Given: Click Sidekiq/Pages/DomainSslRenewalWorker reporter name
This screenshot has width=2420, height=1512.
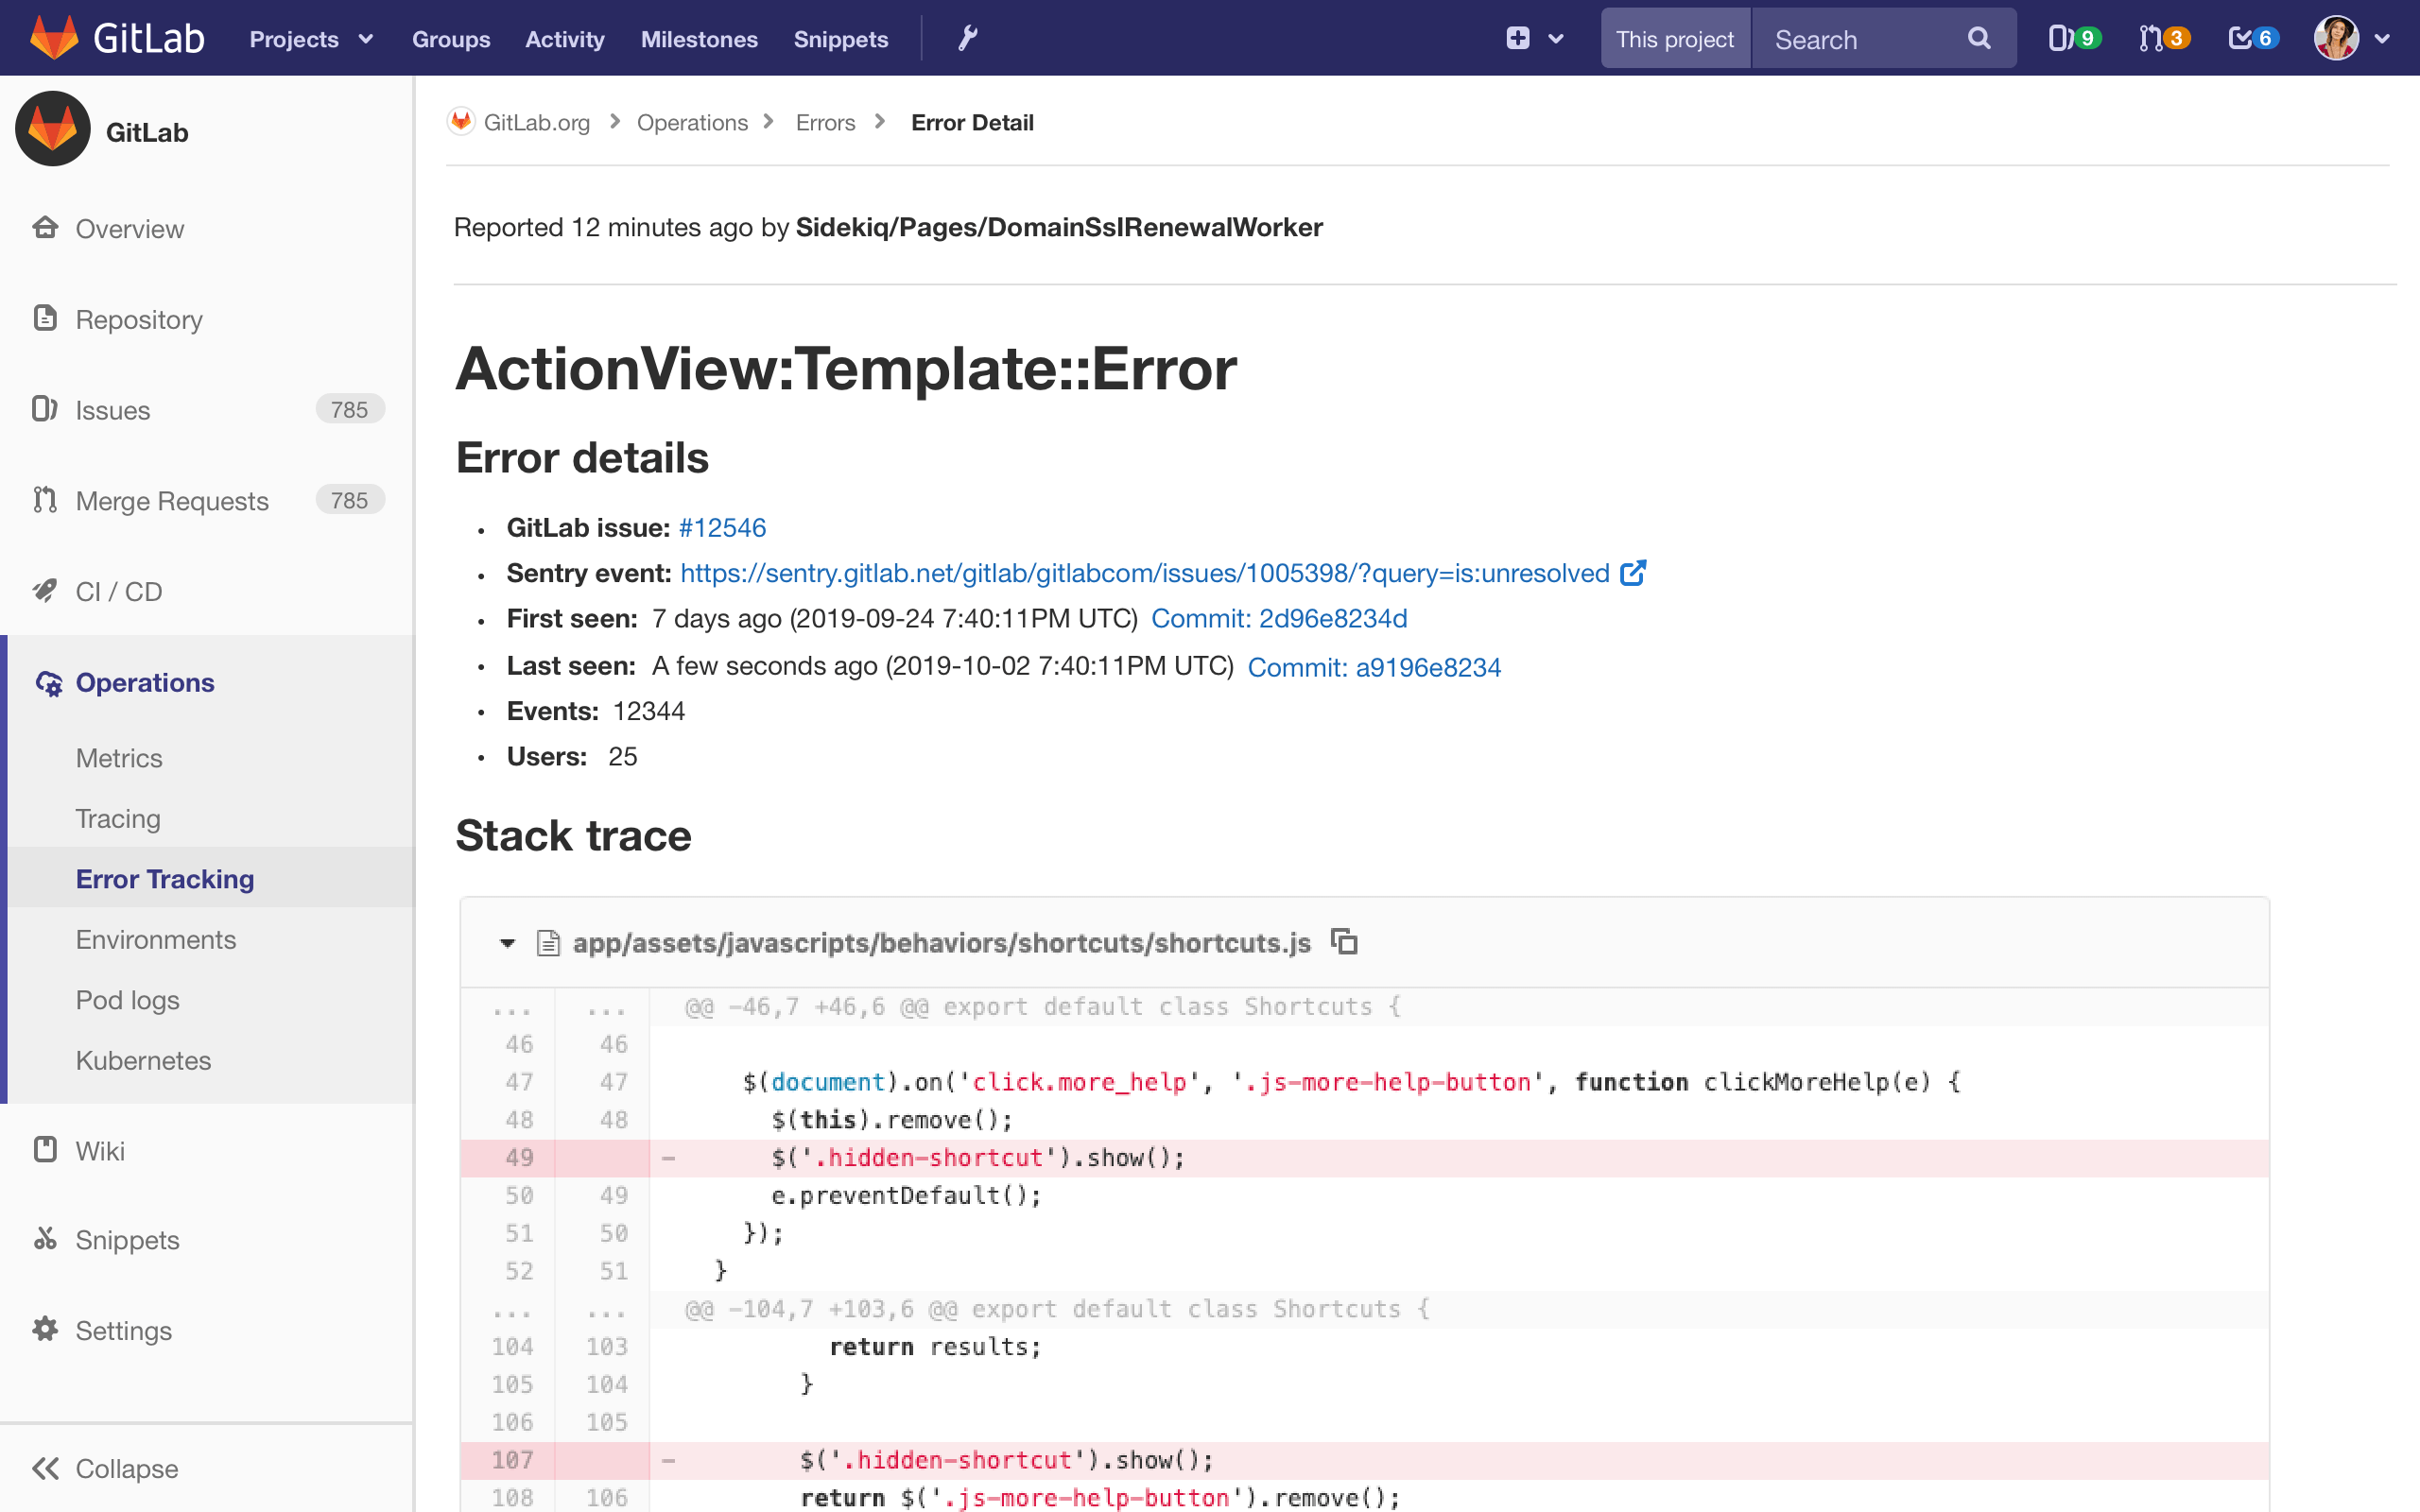Looking at the screenshot, I should pos(1059,227).
